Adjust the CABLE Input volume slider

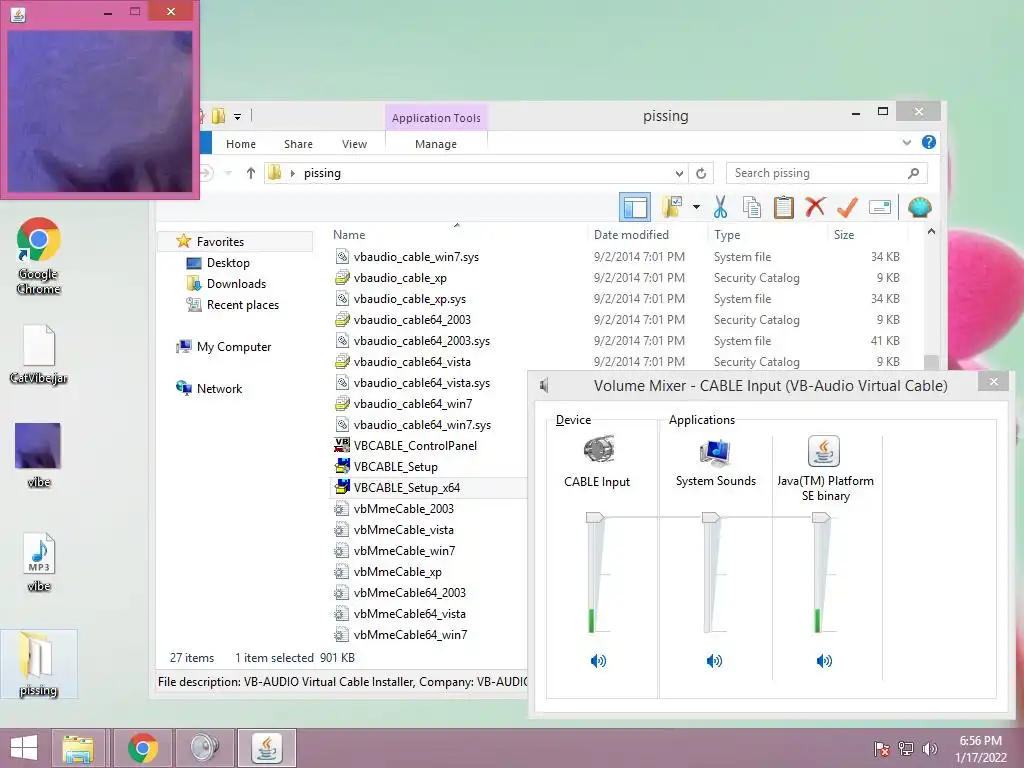pyautogui.click(x=594, y=517)
